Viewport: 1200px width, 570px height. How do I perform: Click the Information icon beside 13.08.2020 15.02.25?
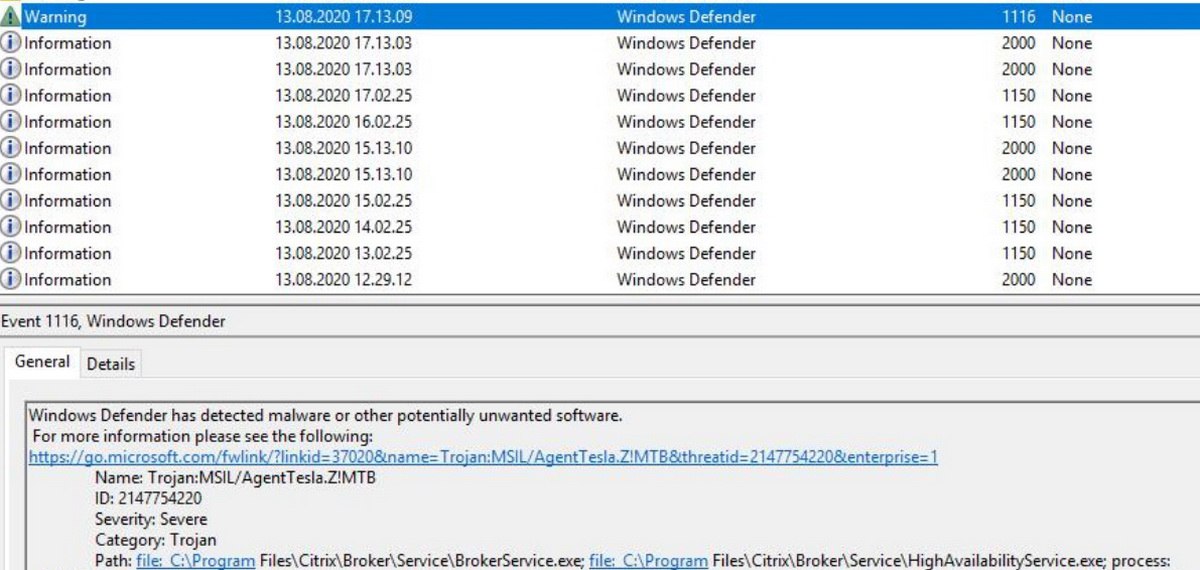(x=11, y=201)
